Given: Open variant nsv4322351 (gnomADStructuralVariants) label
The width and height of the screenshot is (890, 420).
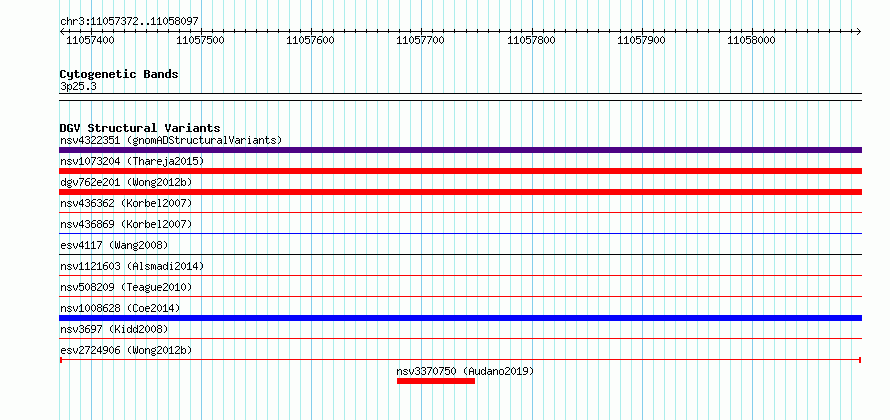Looking at the screenshot, I should click(x=171, y=140).
